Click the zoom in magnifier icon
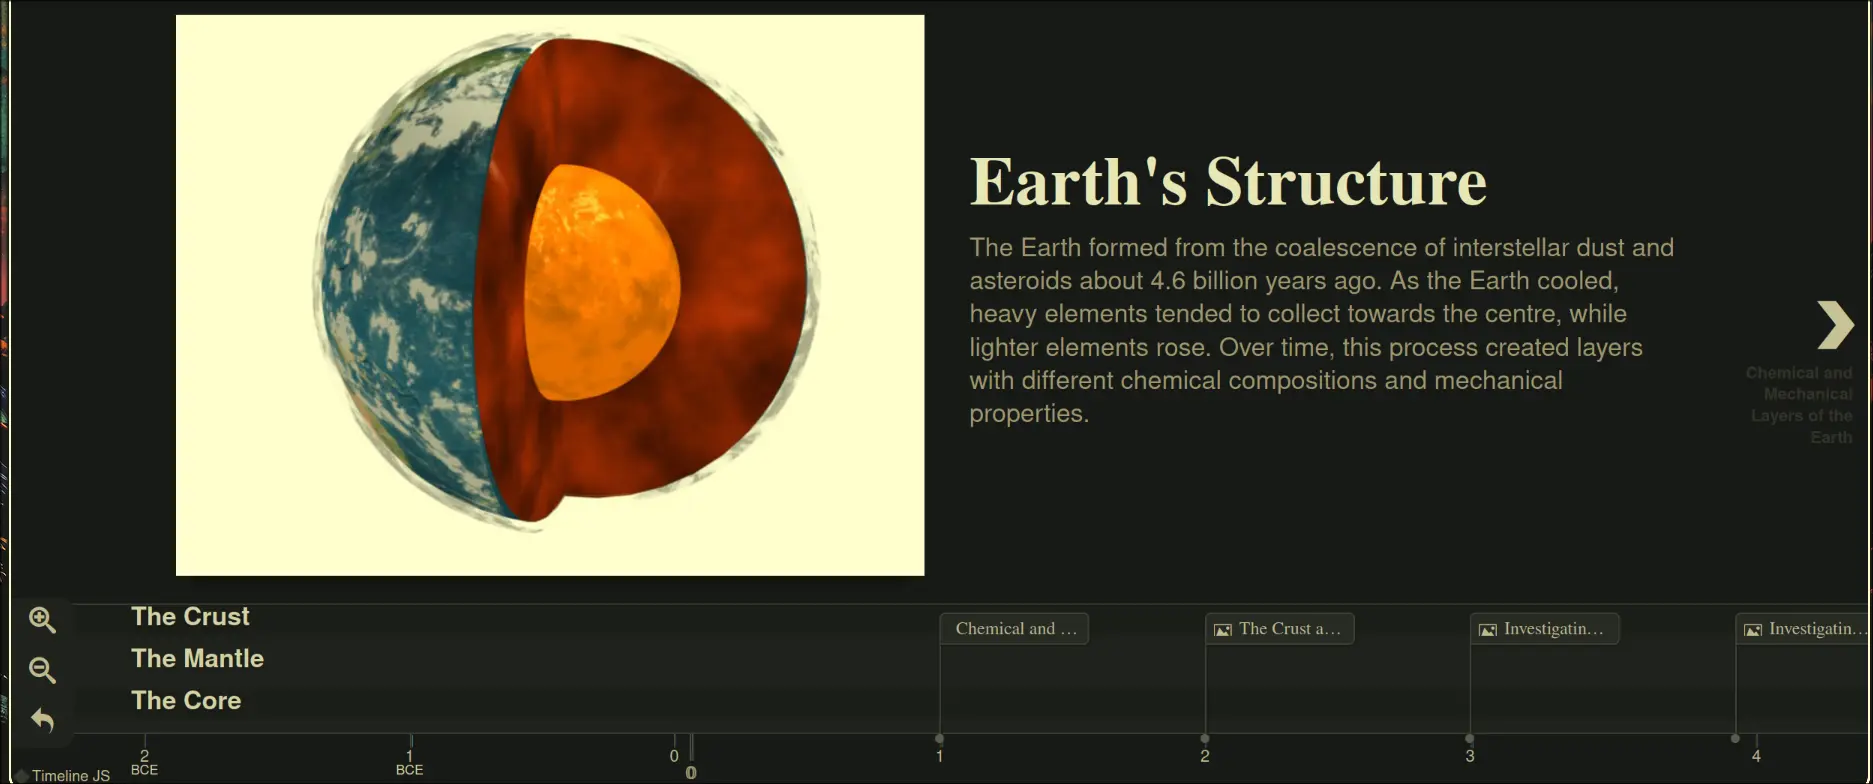 click(x=42, y=620)
